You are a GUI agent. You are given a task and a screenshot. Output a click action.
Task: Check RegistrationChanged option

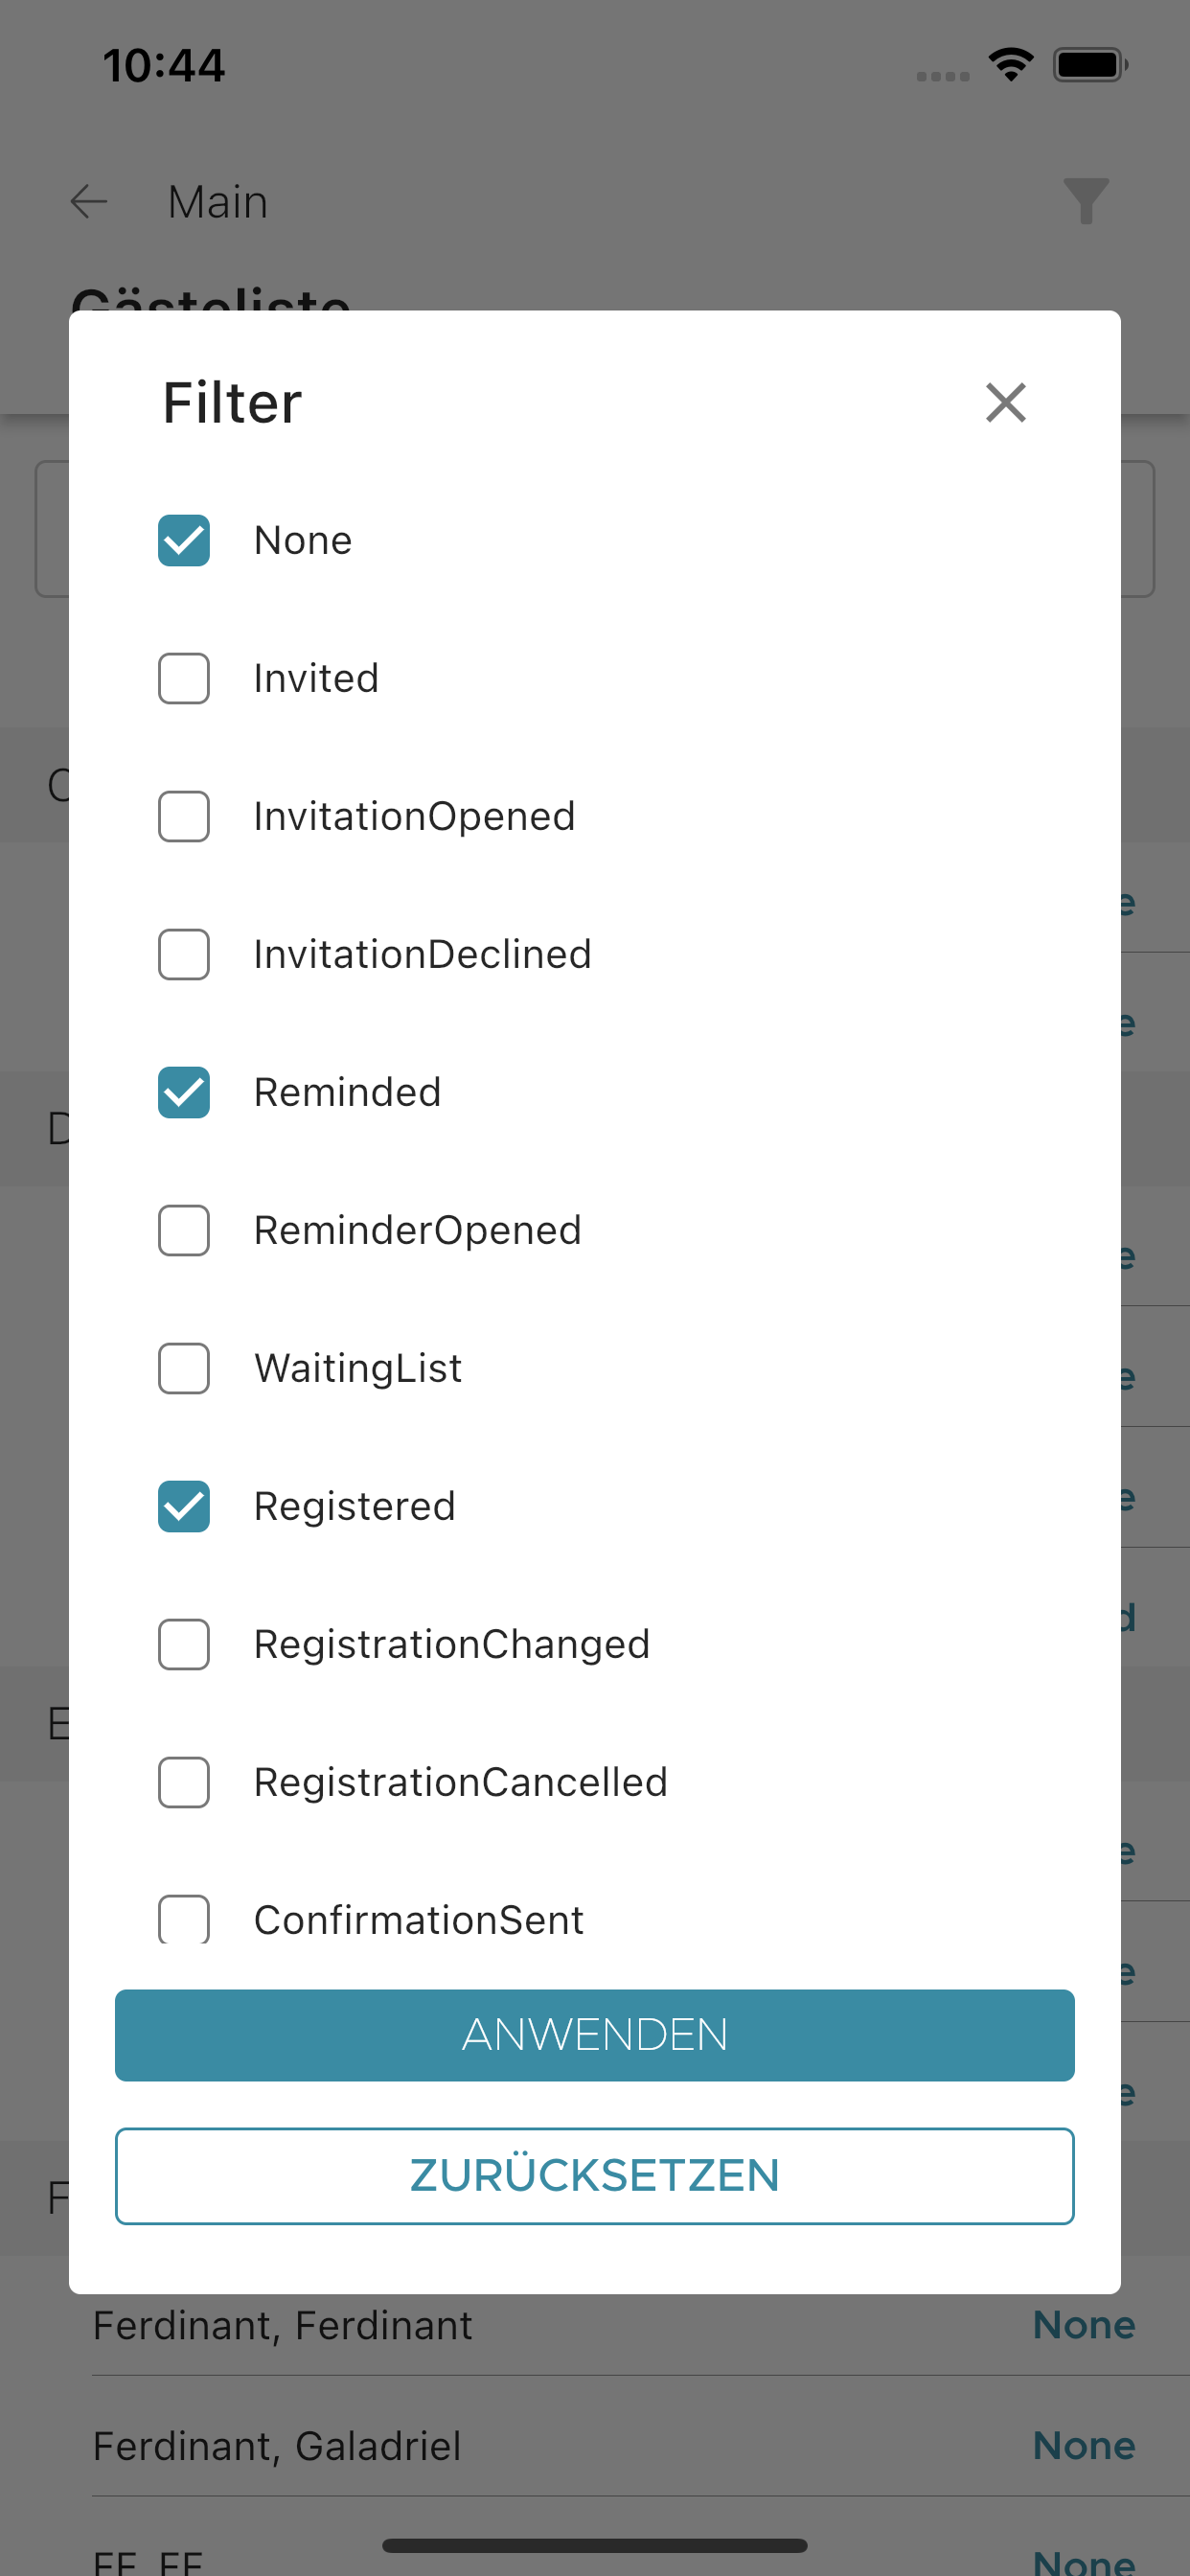point(184,1645)
